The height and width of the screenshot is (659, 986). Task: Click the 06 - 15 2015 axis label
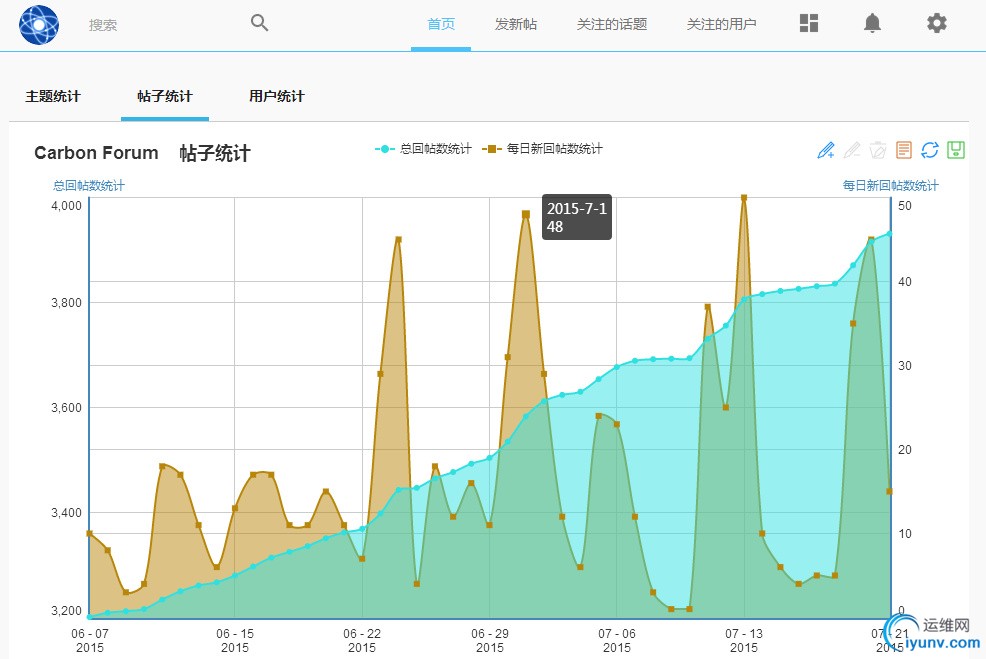(235, 640)
